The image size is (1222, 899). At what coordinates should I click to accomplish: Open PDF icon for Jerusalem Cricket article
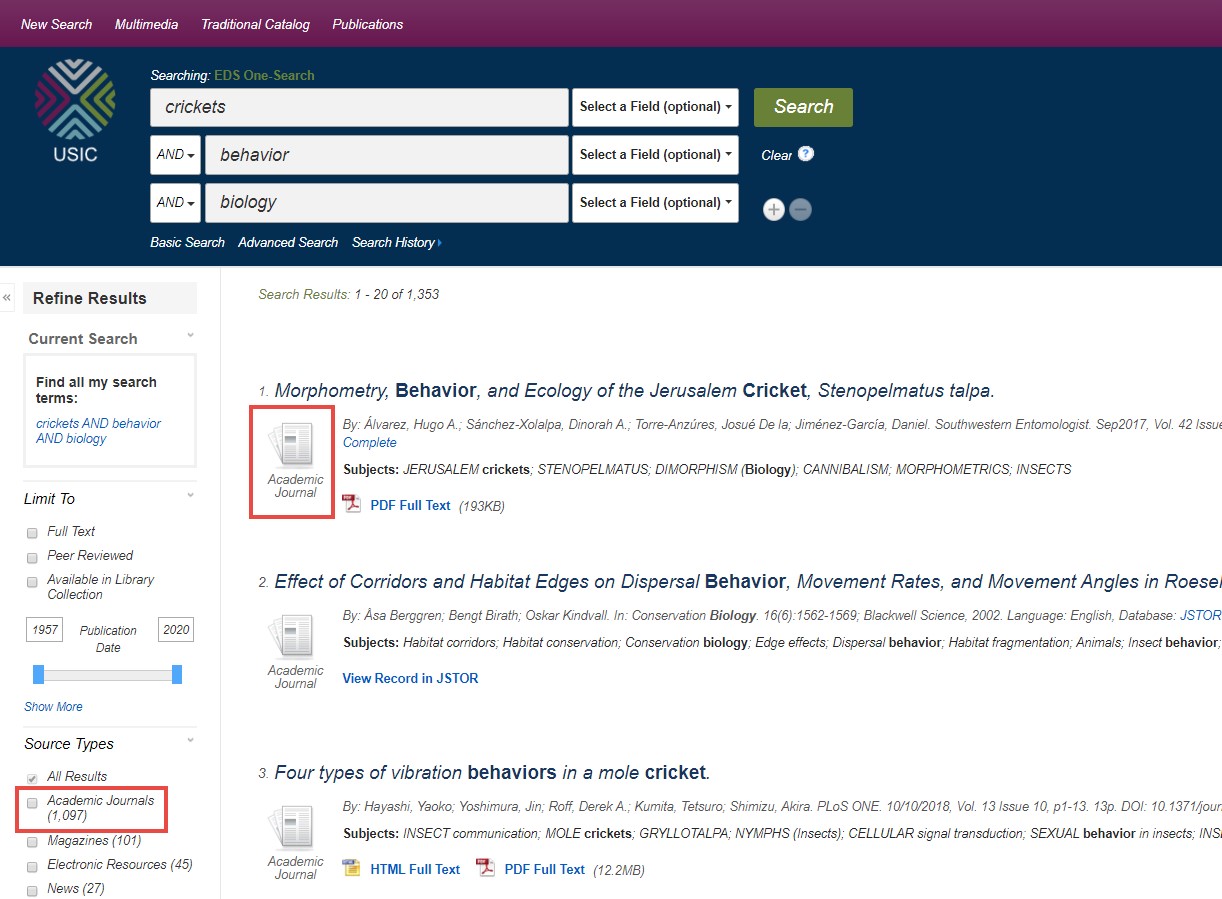(351, 503)
